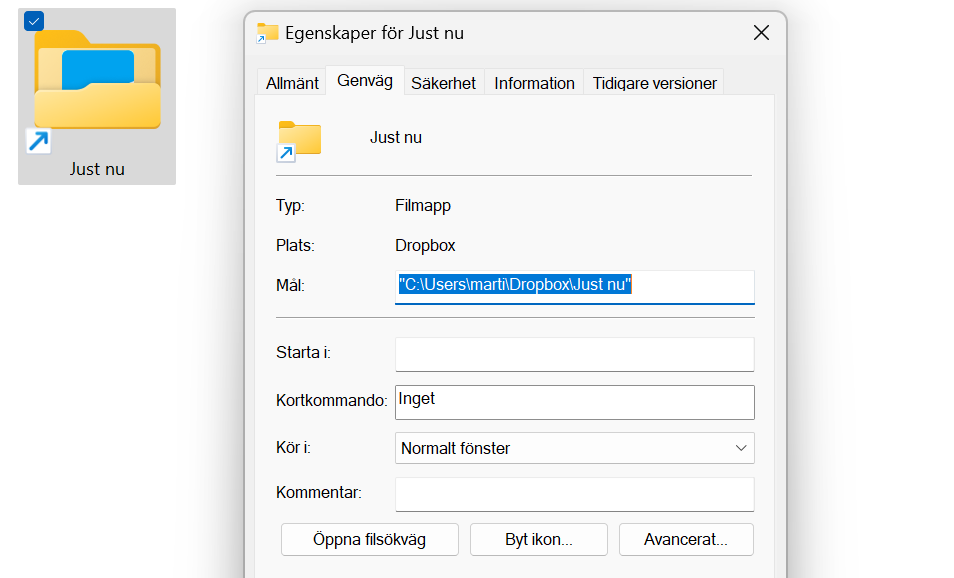
Task: Click the Kortkommando field showing Inget
Action: [574, 401]
